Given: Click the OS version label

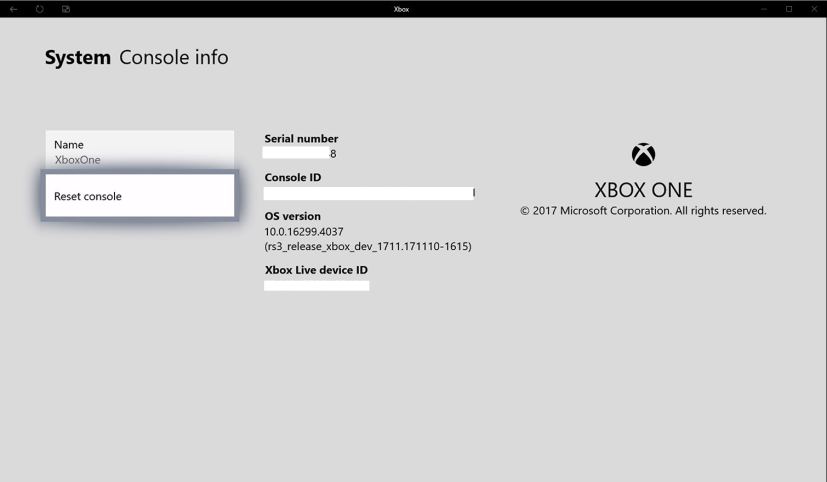Looking at the screenshot, I should [x=292, y=216].
